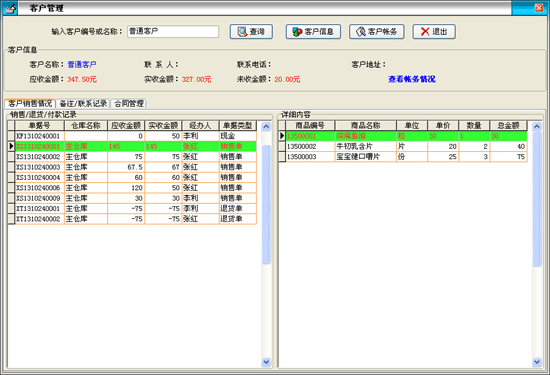550x375 pixels.
Task: Click the 查询 search button
Action: (251, 32)
